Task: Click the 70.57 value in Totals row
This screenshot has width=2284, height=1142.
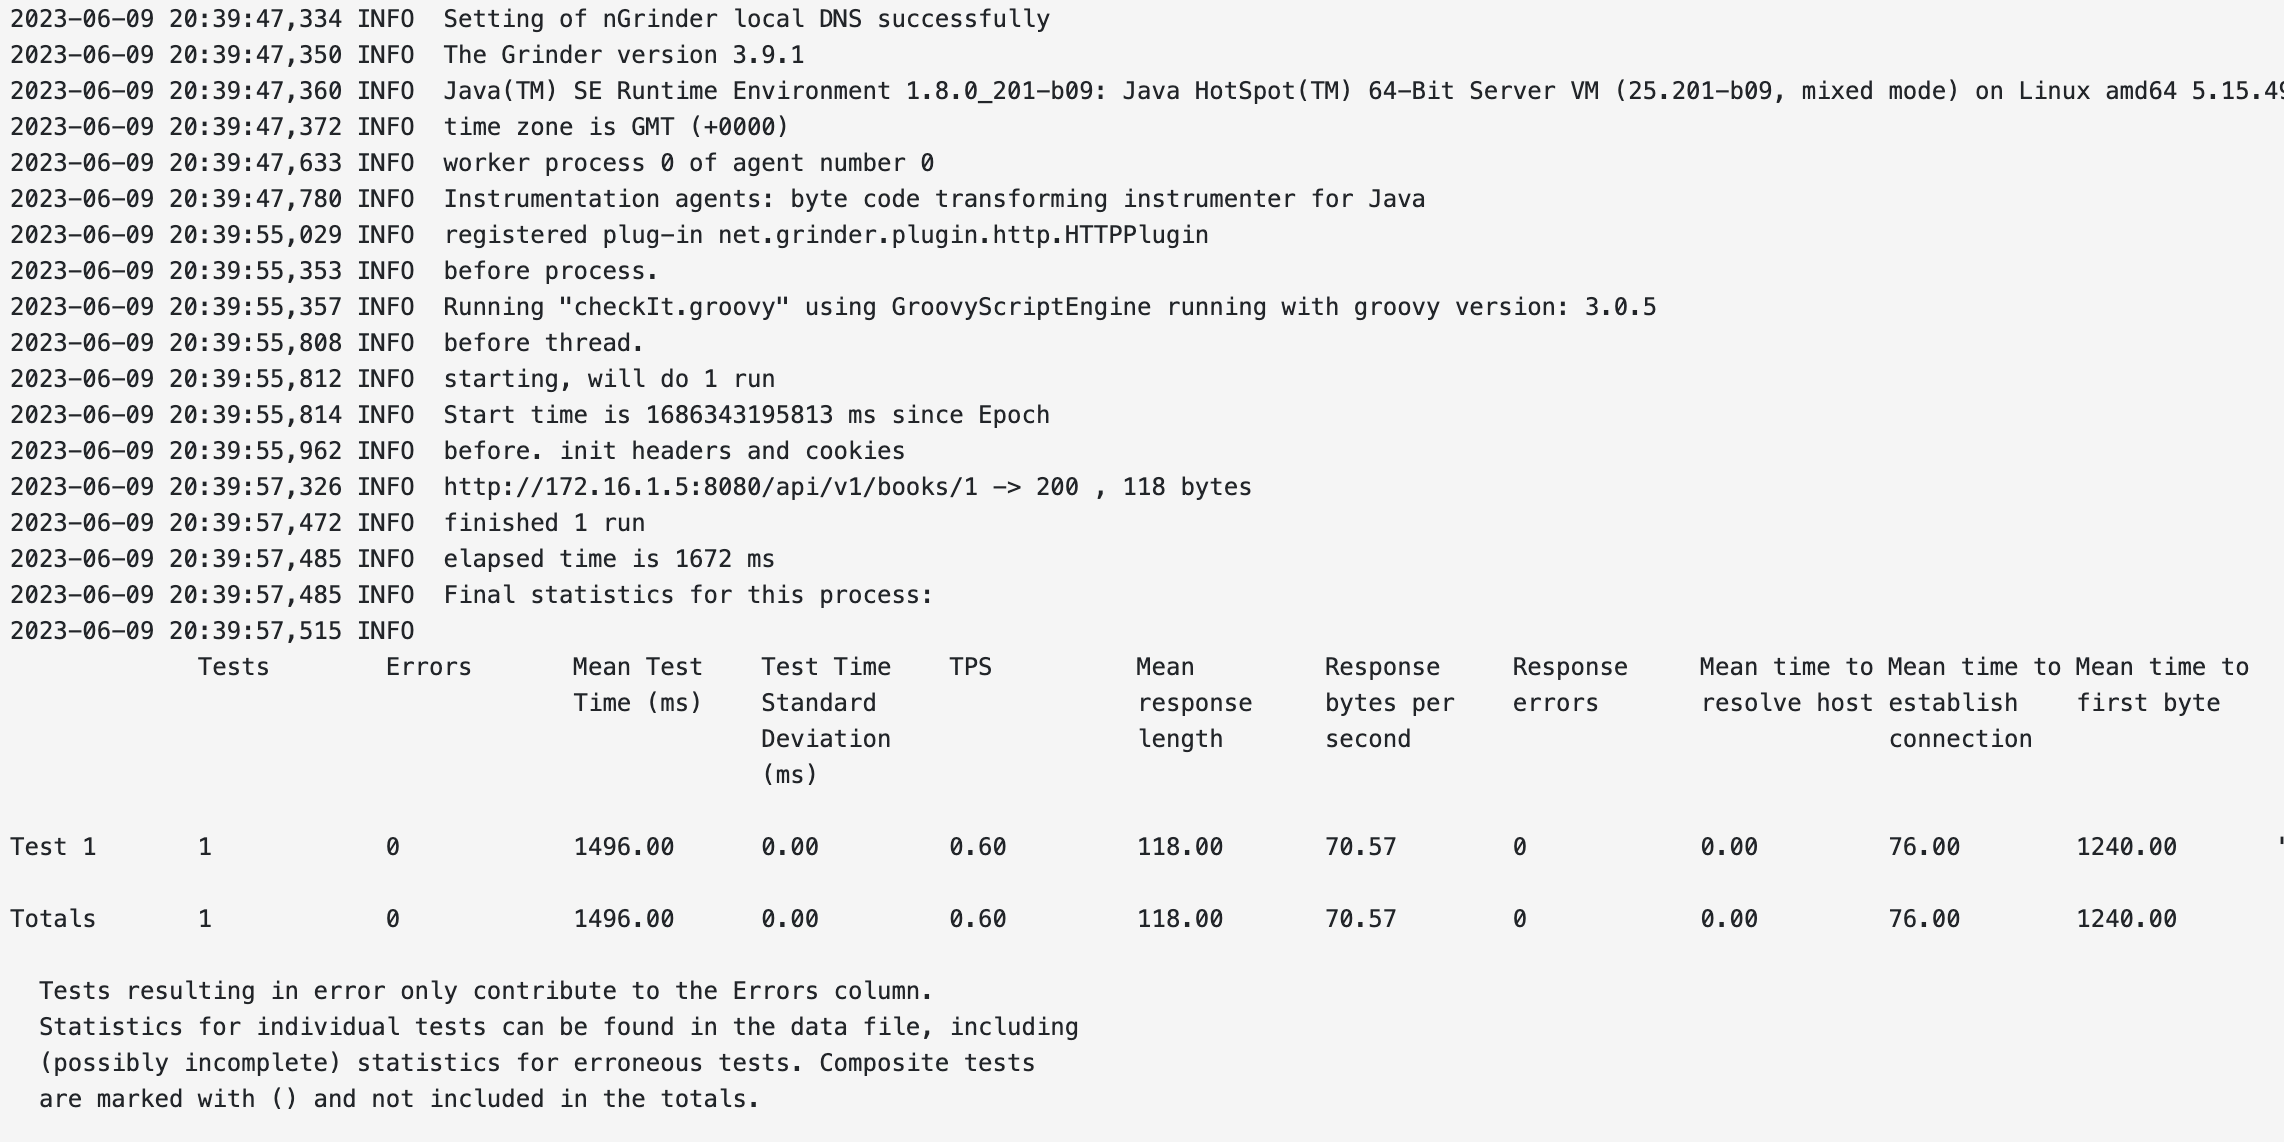Action: (x=1360, y=919)
